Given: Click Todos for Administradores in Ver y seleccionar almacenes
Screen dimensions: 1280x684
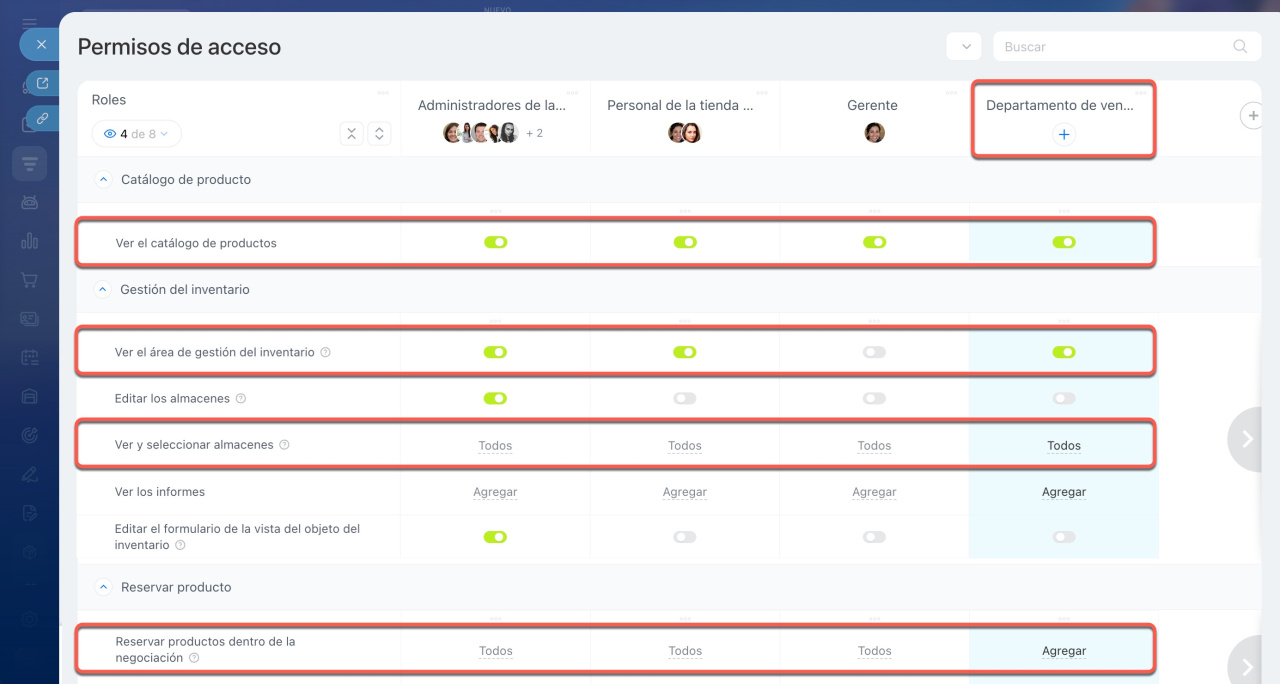Looking at the screenshot, I should click(x=495, y=446).
